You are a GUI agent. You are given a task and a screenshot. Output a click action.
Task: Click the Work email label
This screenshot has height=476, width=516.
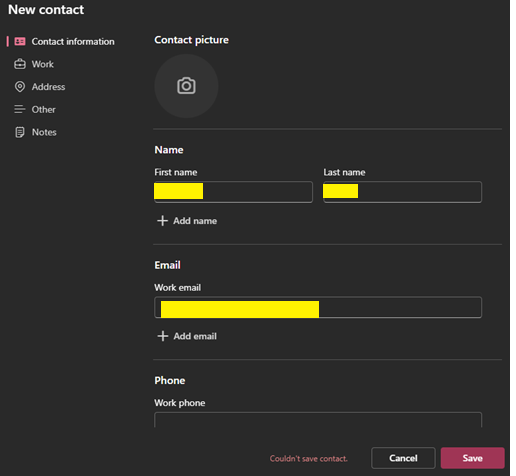[x=178, y=288]
